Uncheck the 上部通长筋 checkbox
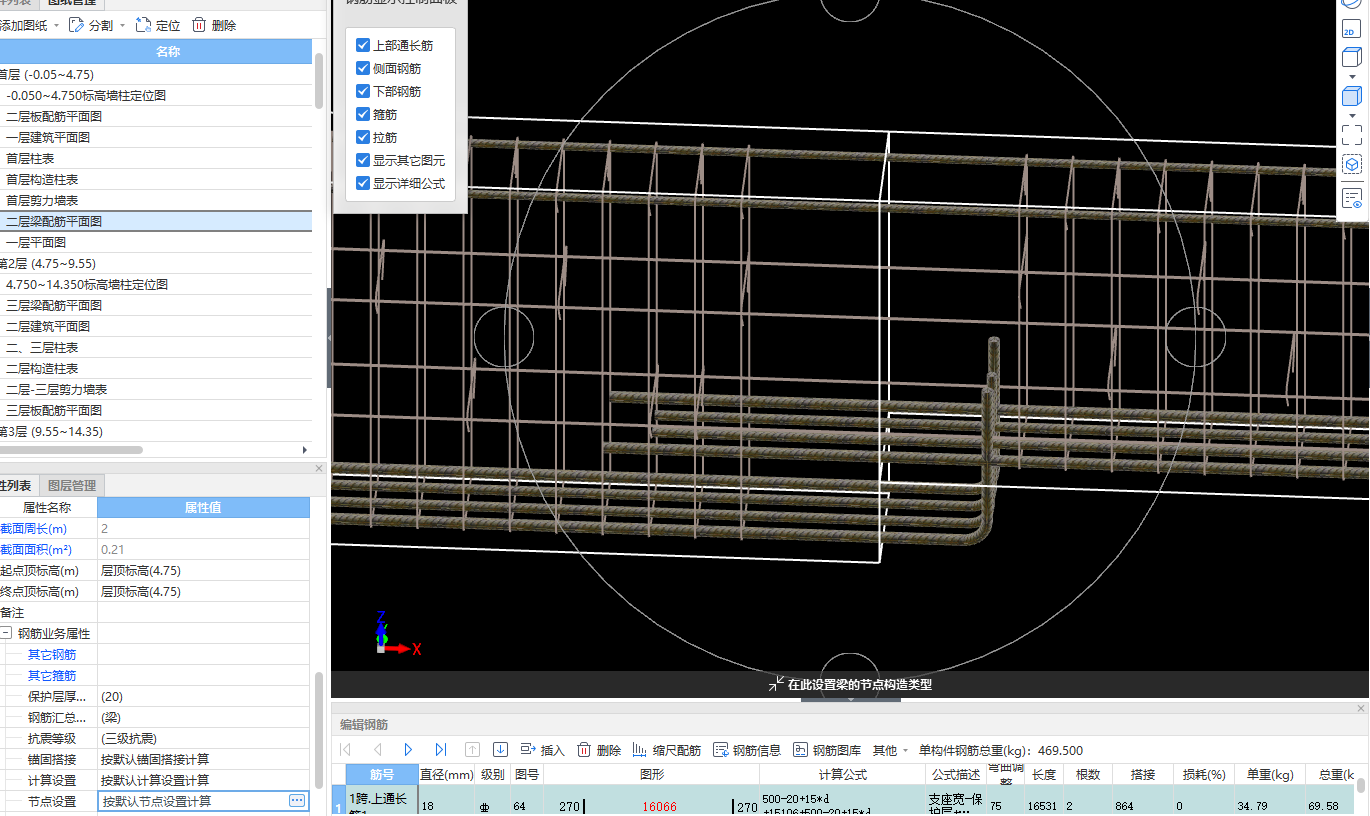This screenshot has height=816, width=1370. point(363,45)
